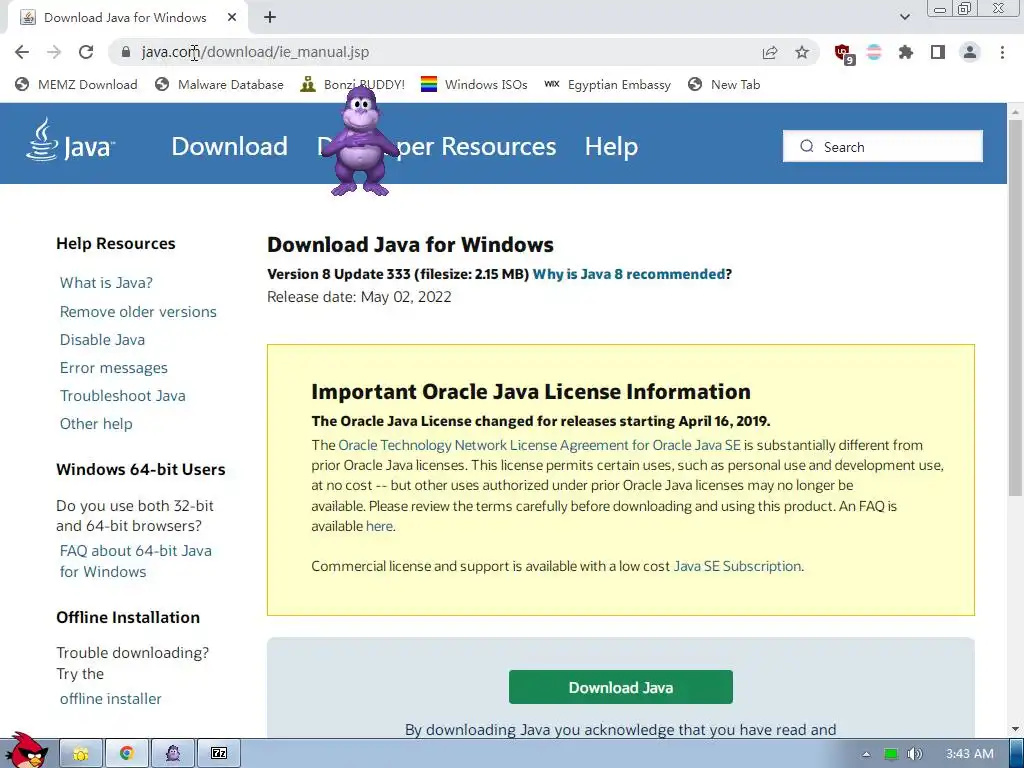Screen dimensions: 1024x768
Task: Open the Windows ISOs bookmark
Action: (474, 85)
